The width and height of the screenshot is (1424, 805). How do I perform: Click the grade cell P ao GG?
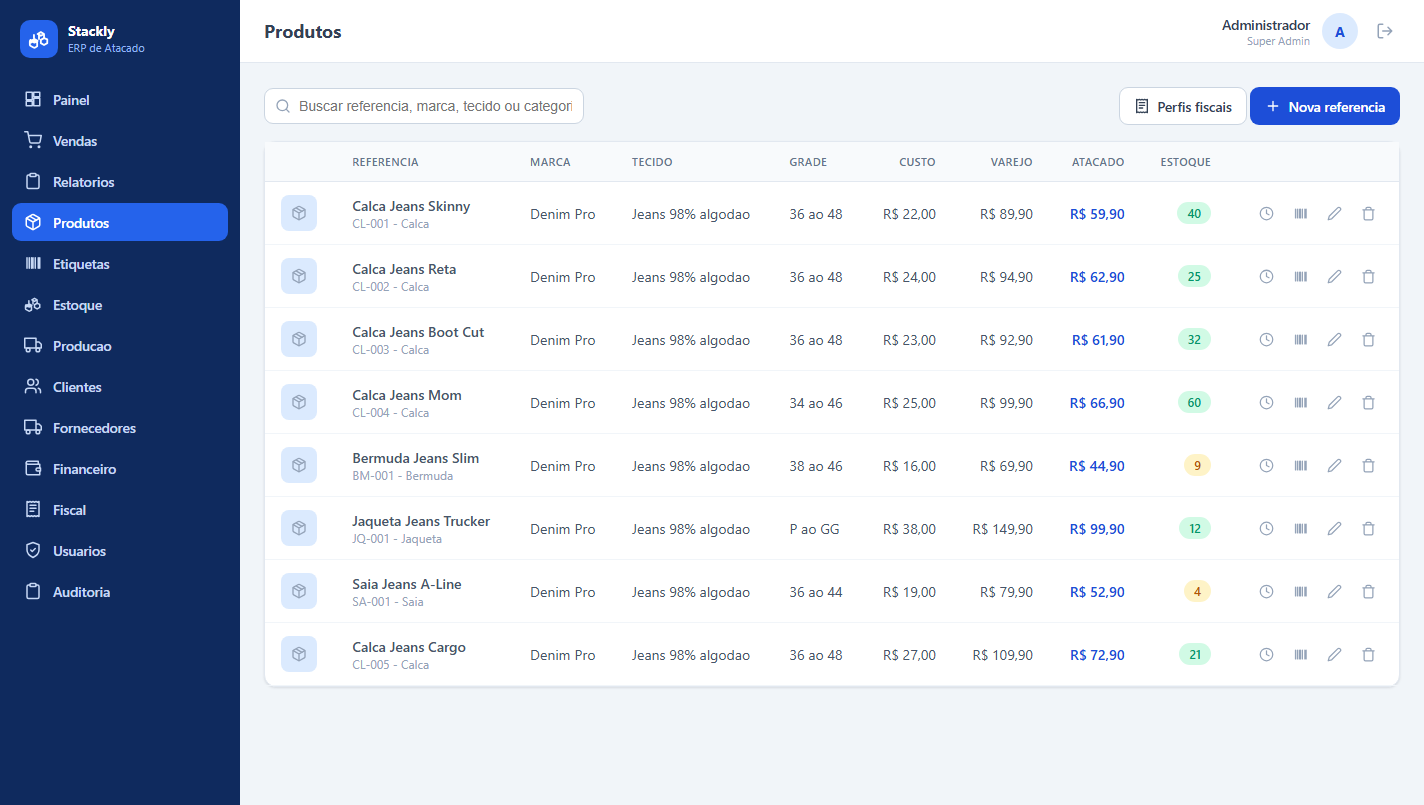click(814, 529)
